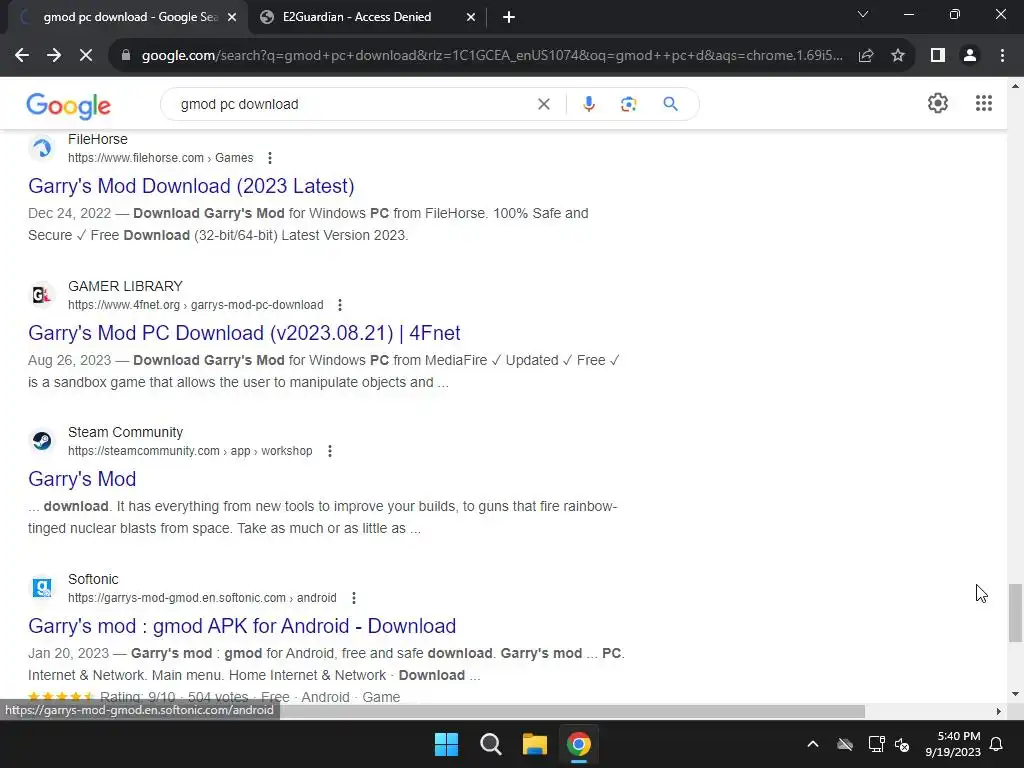Click the Chrome taskbar icon
The width and height of the screenshot is (1024, 768).
[579, 744]
